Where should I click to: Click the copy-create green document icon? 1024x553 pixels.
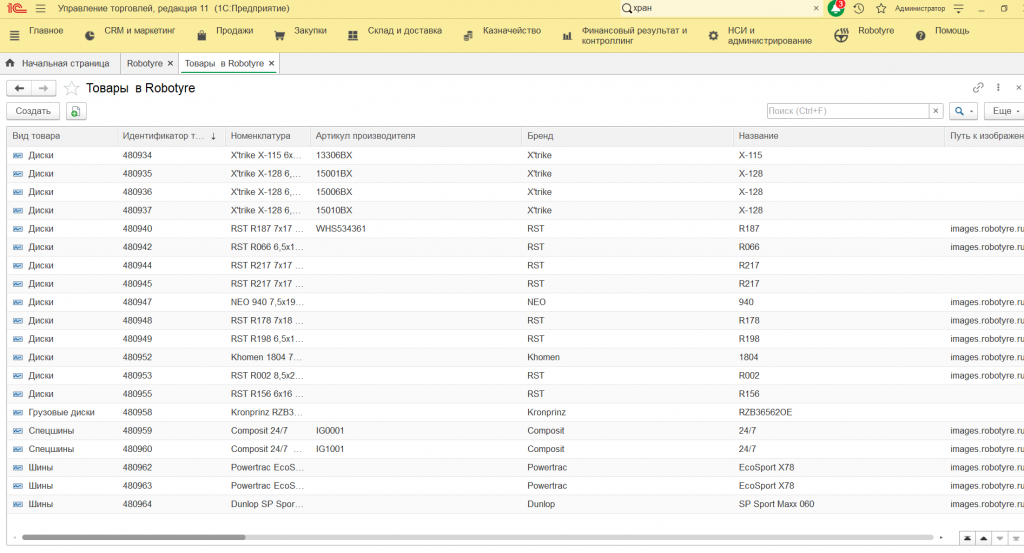tap(76, 111)
